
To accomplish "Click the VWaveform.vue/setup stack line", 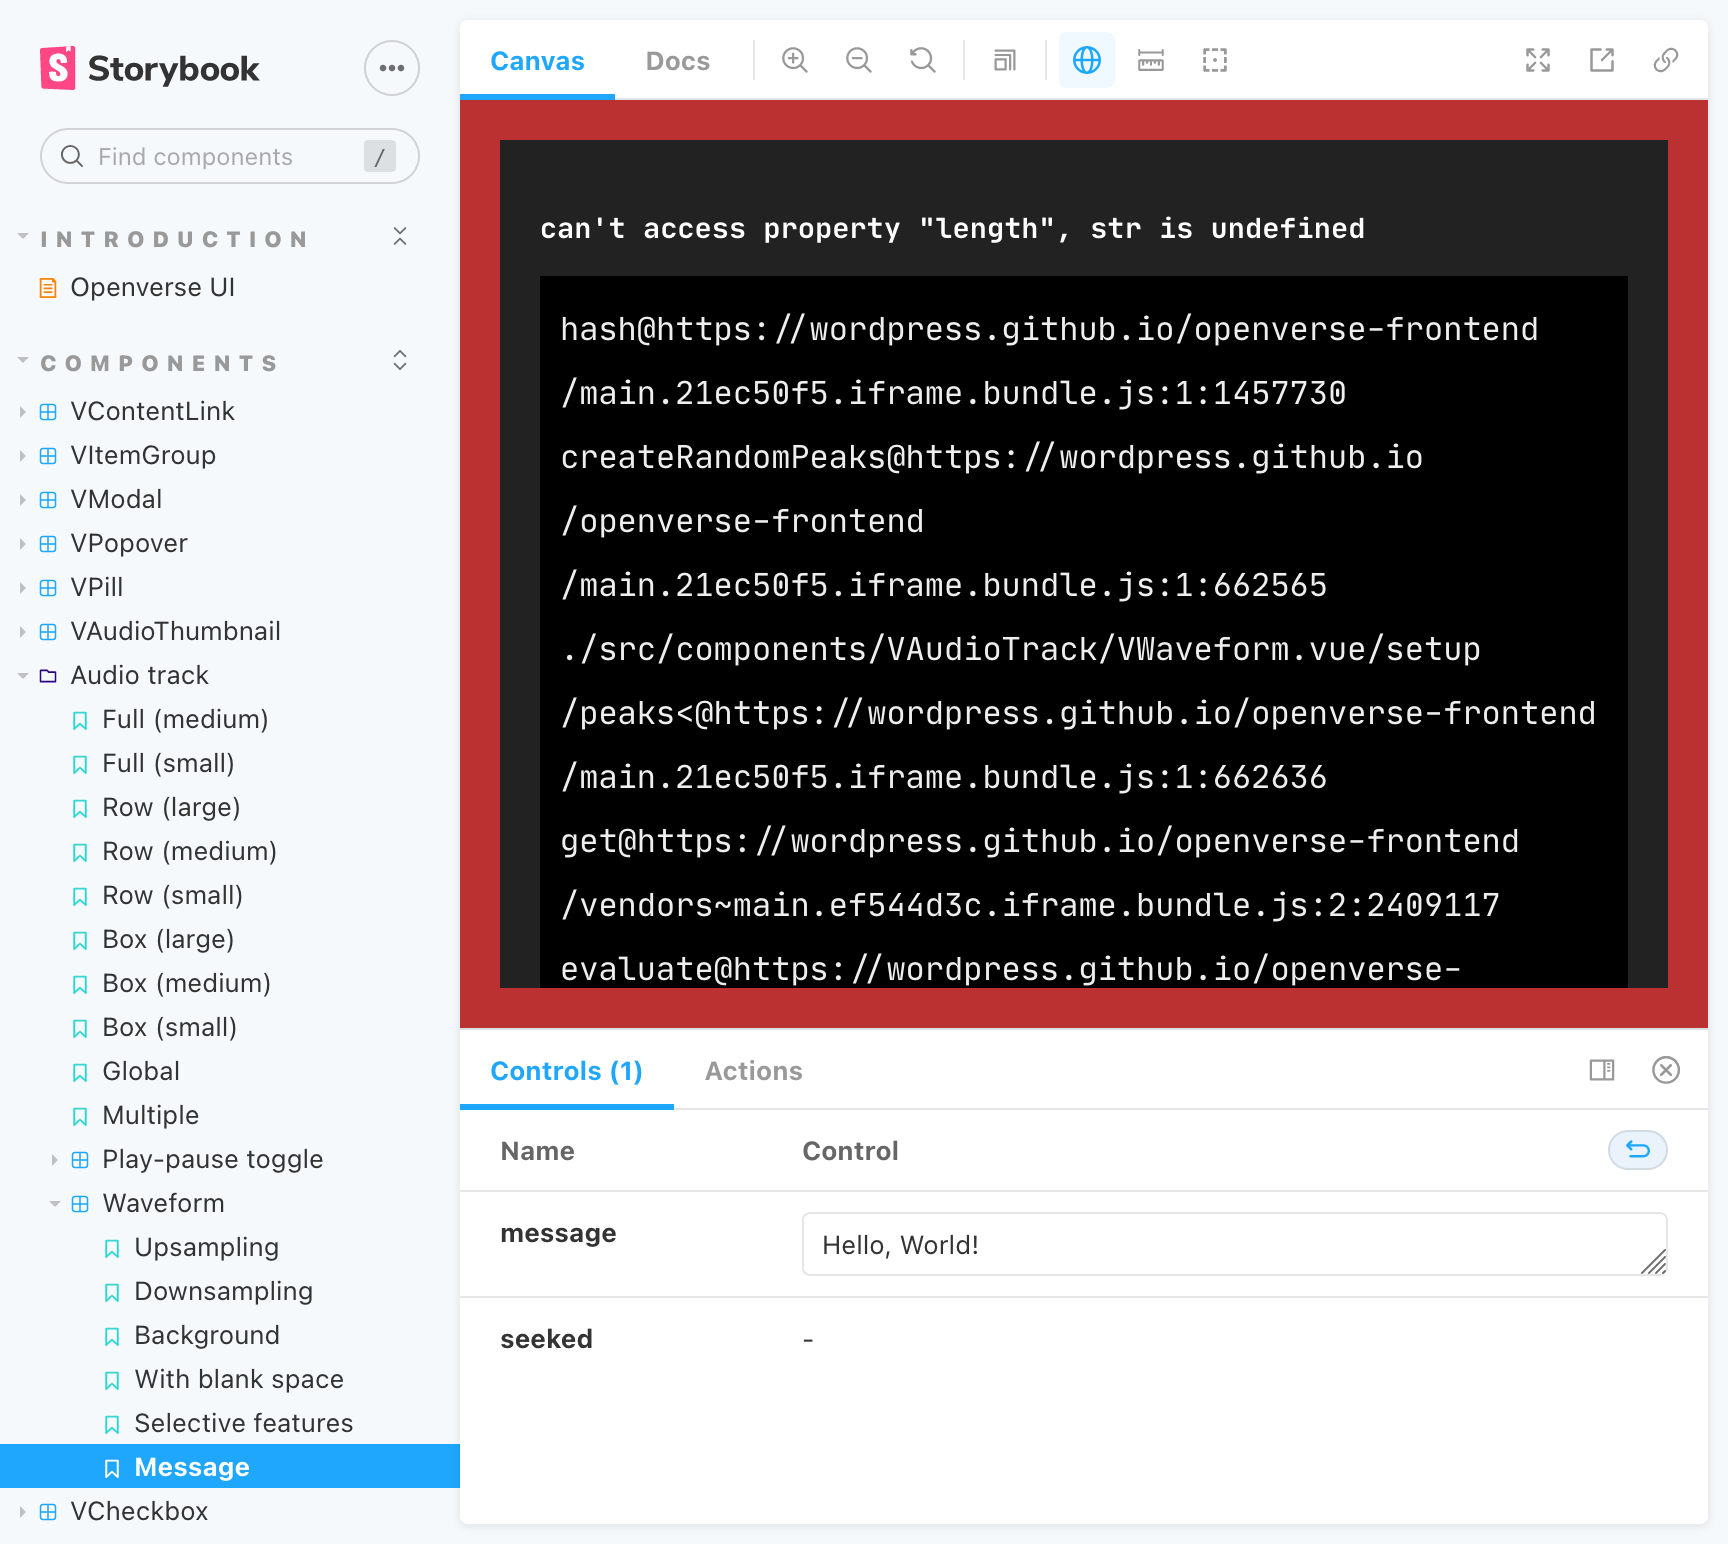I will 1020,649.
